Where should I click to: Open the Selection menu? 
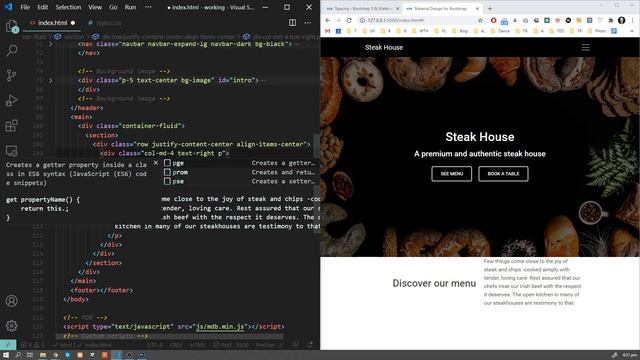[x=68, y=7]
